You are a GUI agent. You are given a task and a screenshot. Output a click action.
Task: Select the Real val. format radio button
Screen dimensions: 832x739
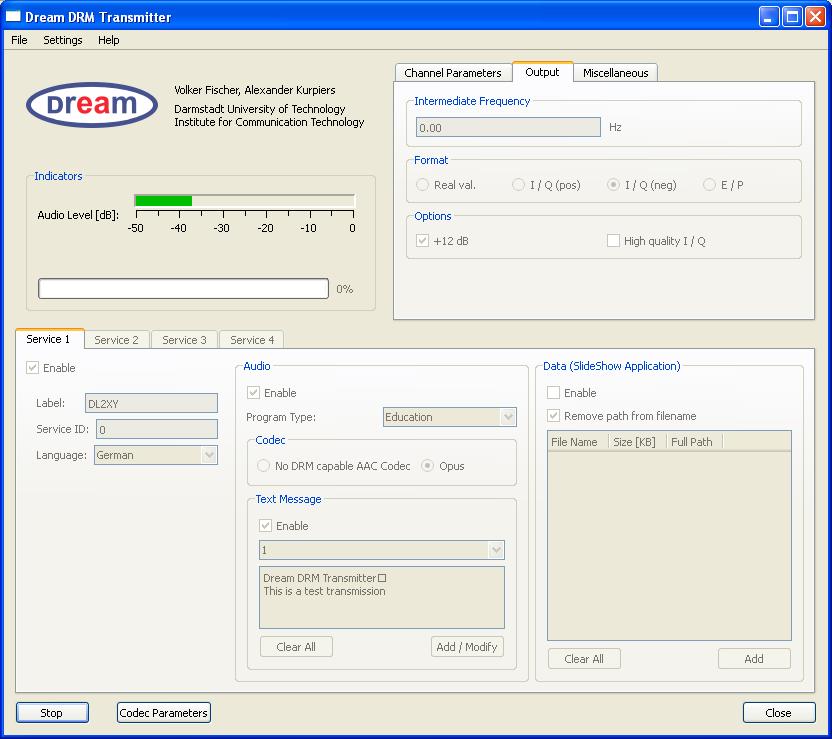tap(422, 185)
